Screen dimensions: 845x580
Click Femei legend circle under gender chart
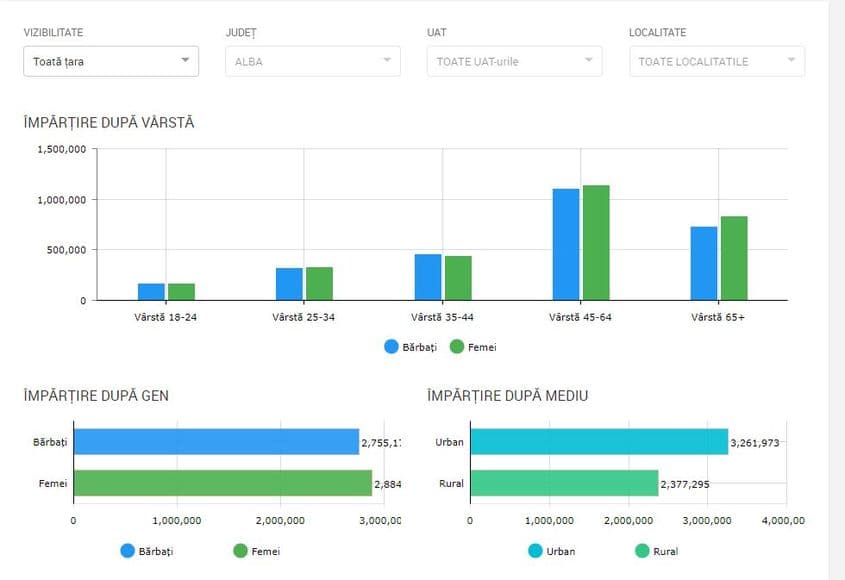click(x=240, y=551)
